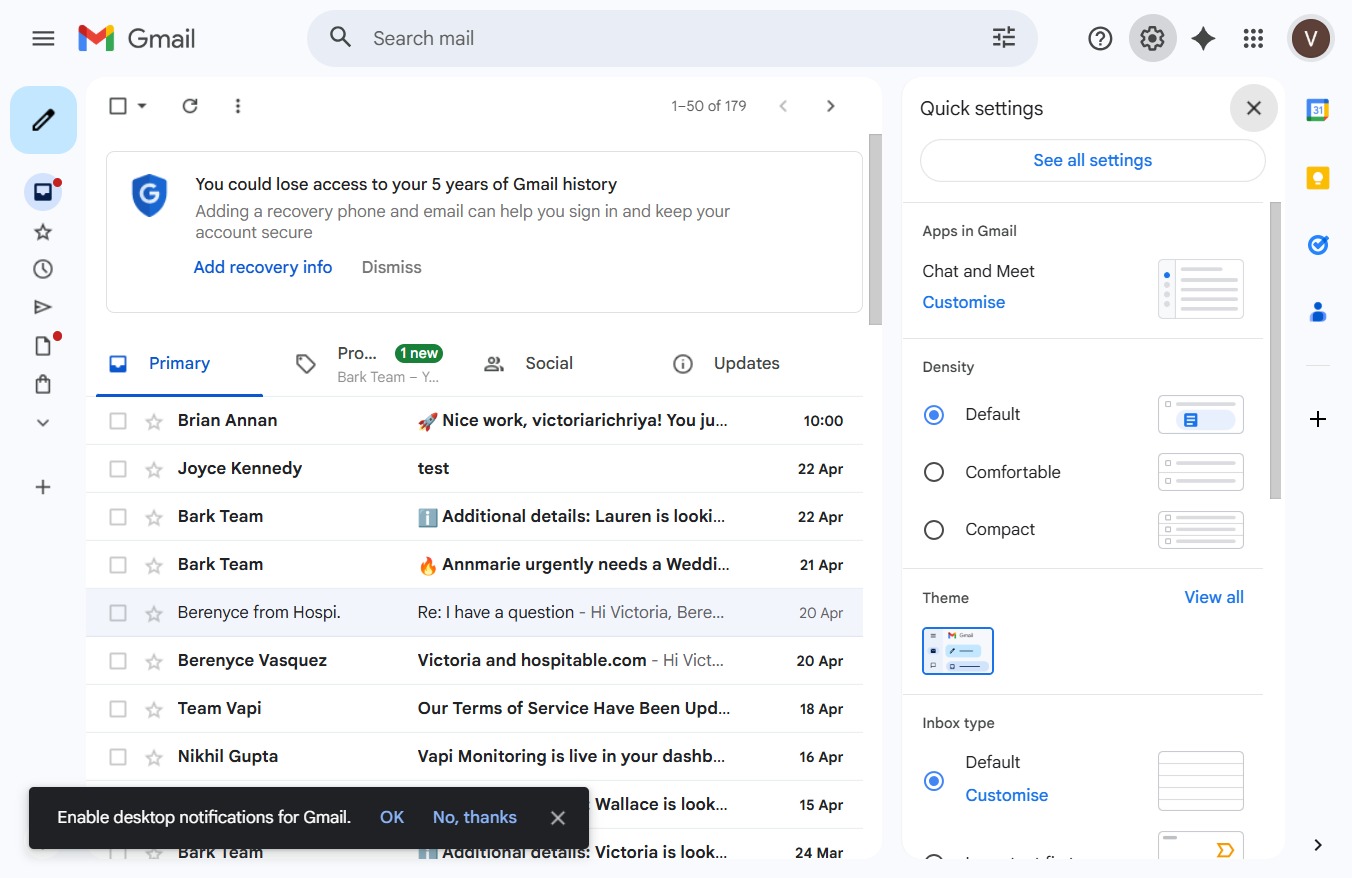This screenshot has height=878, width=1352.
Task: Open Contacts side panel icon
Action: 1318,312
